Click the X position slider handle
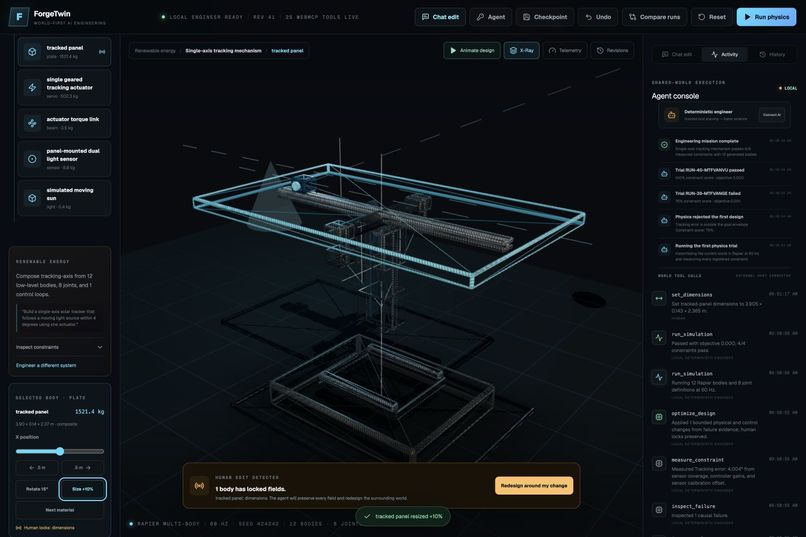 pos(60,451)
